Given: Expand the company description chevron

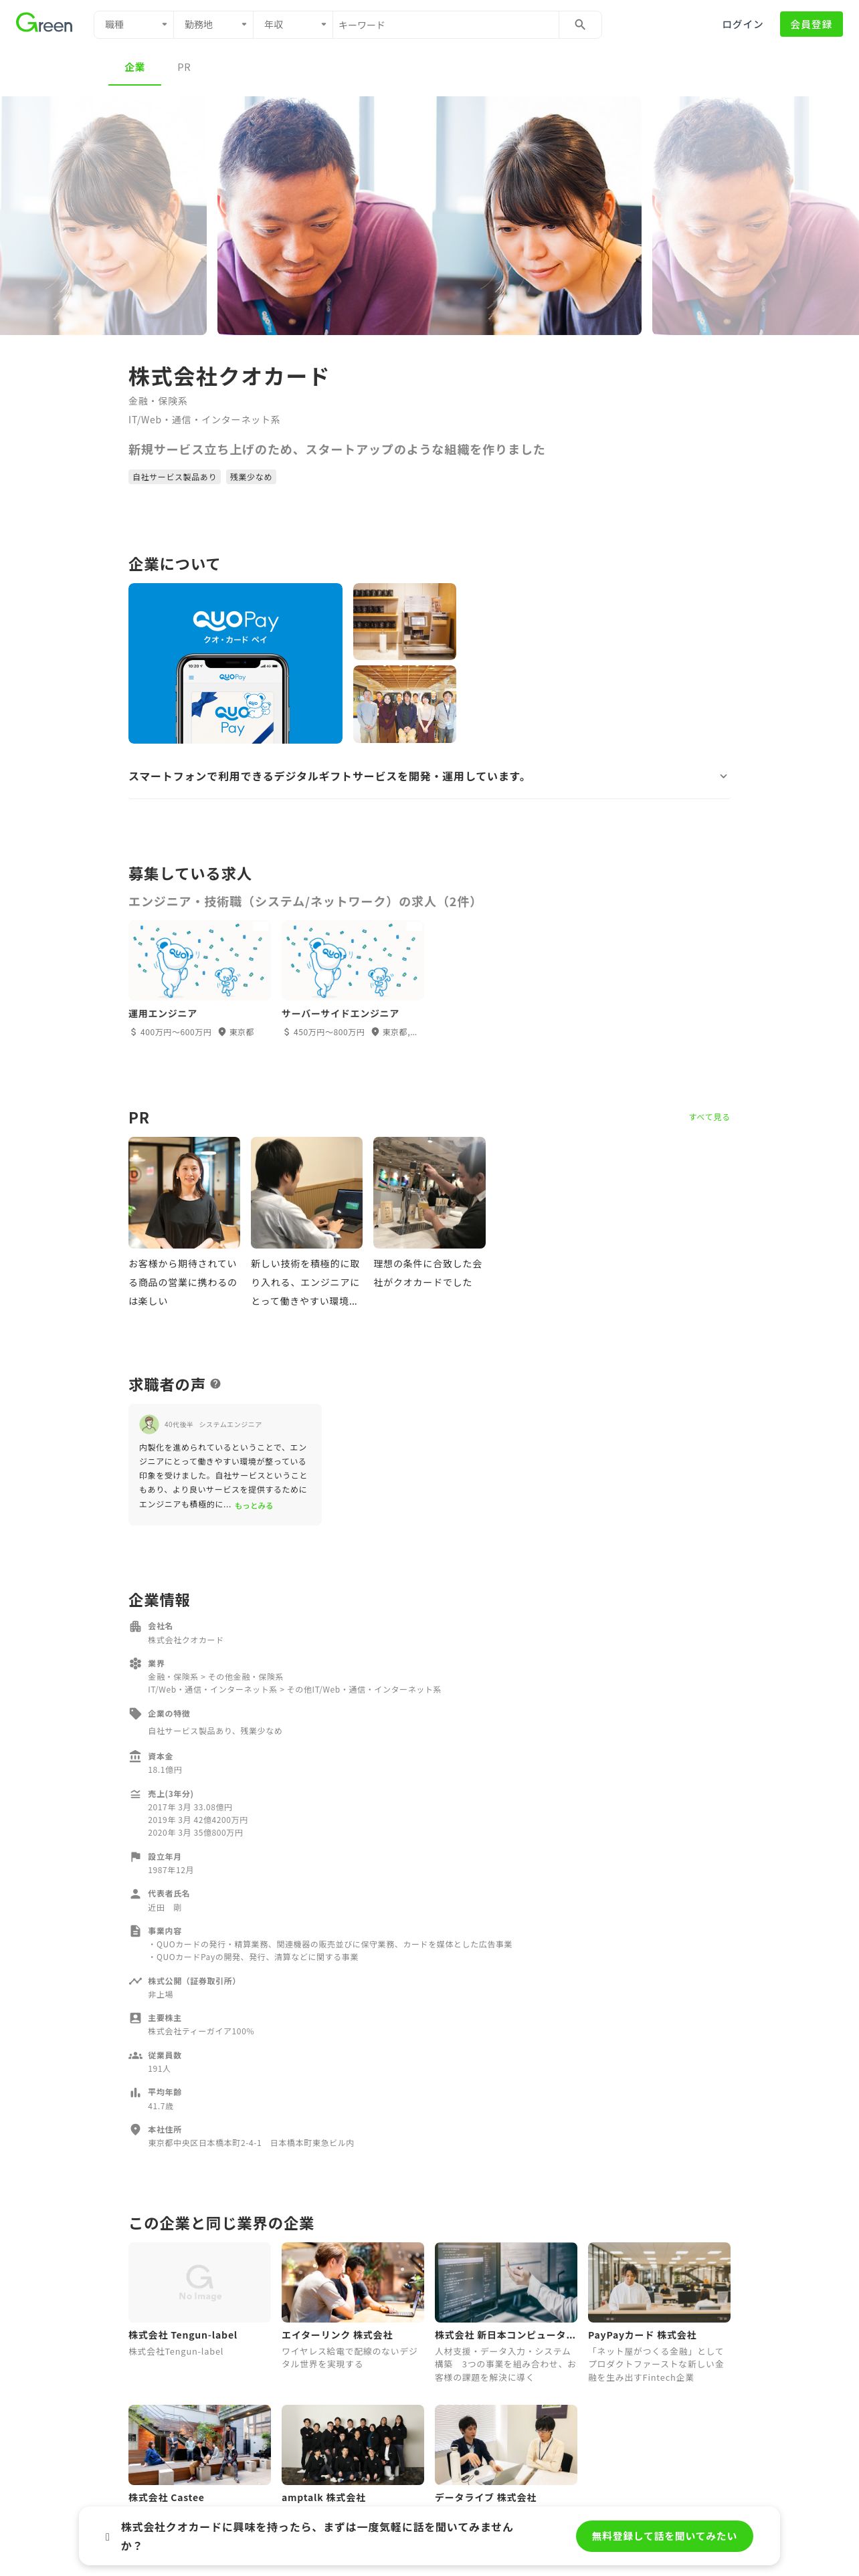Looking at the screenshot, I should click(723, 776).
